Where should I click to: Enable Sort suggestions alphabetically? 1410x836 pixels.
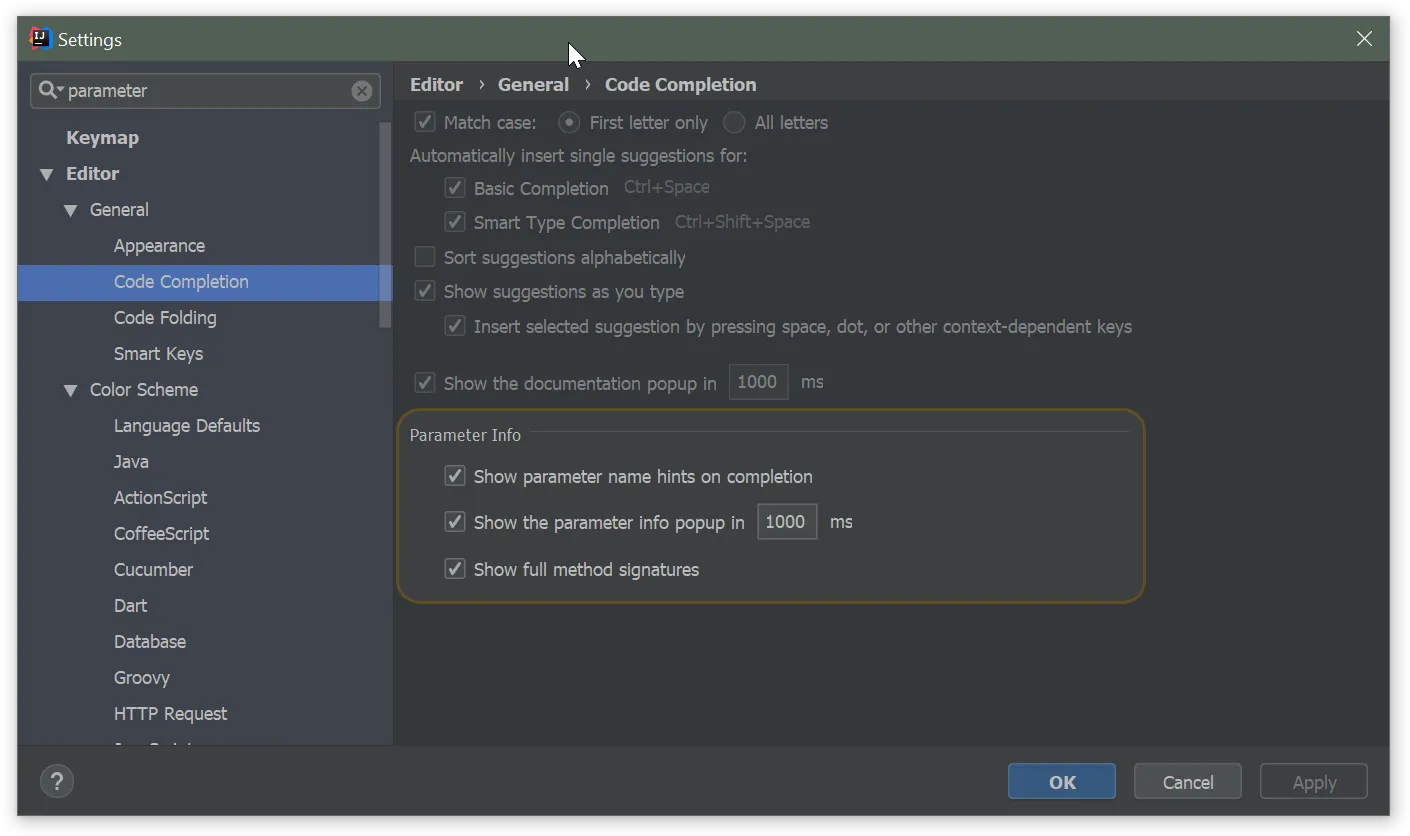425,257
